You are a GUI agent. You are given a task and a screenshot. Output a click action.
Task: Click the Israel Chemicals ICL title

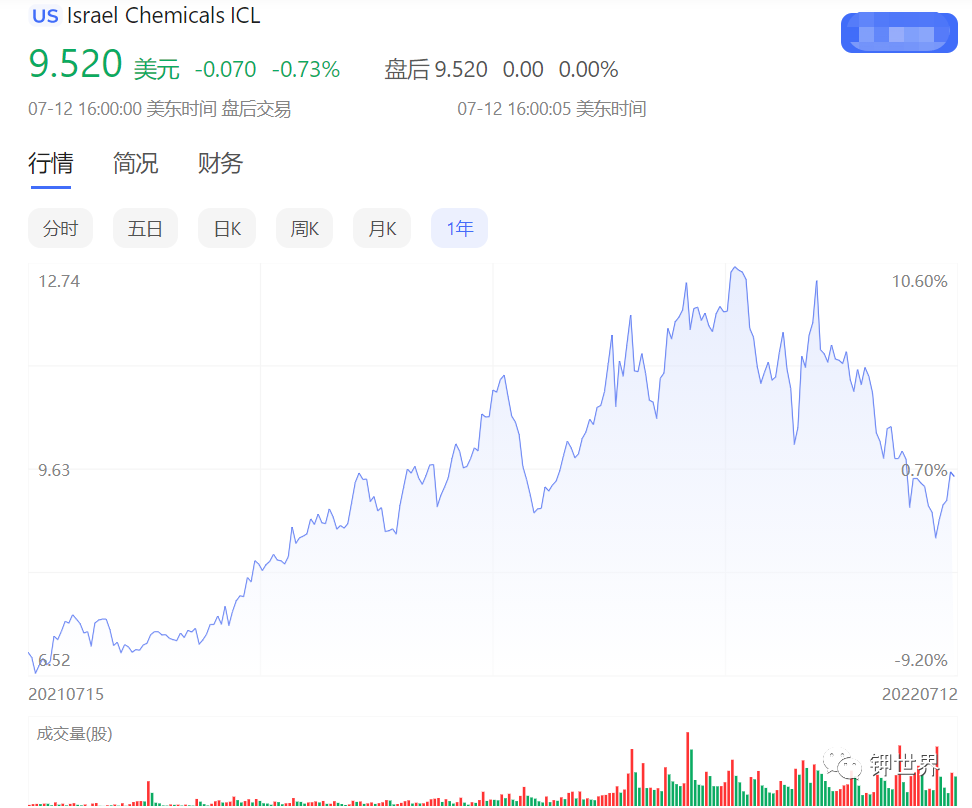pos(164,16)
